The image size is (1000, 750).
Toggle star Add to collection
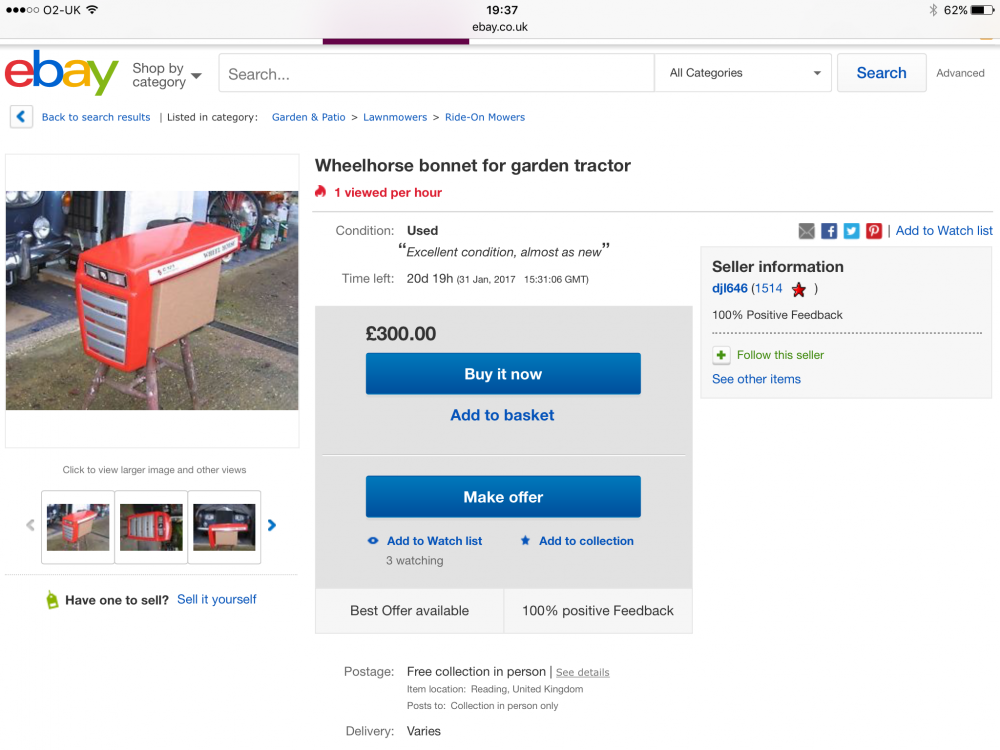[x=525, y=540]
